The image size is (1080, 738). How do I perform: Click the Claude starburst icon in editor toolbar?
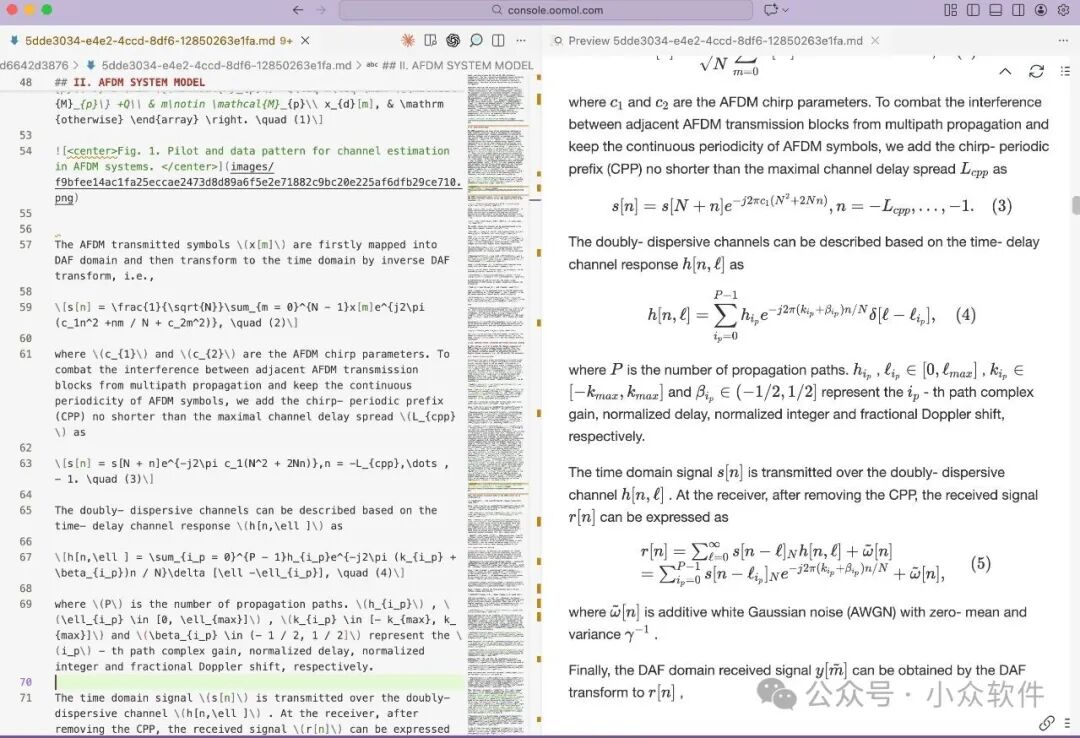pyautogui.click(x=408, y=41)
